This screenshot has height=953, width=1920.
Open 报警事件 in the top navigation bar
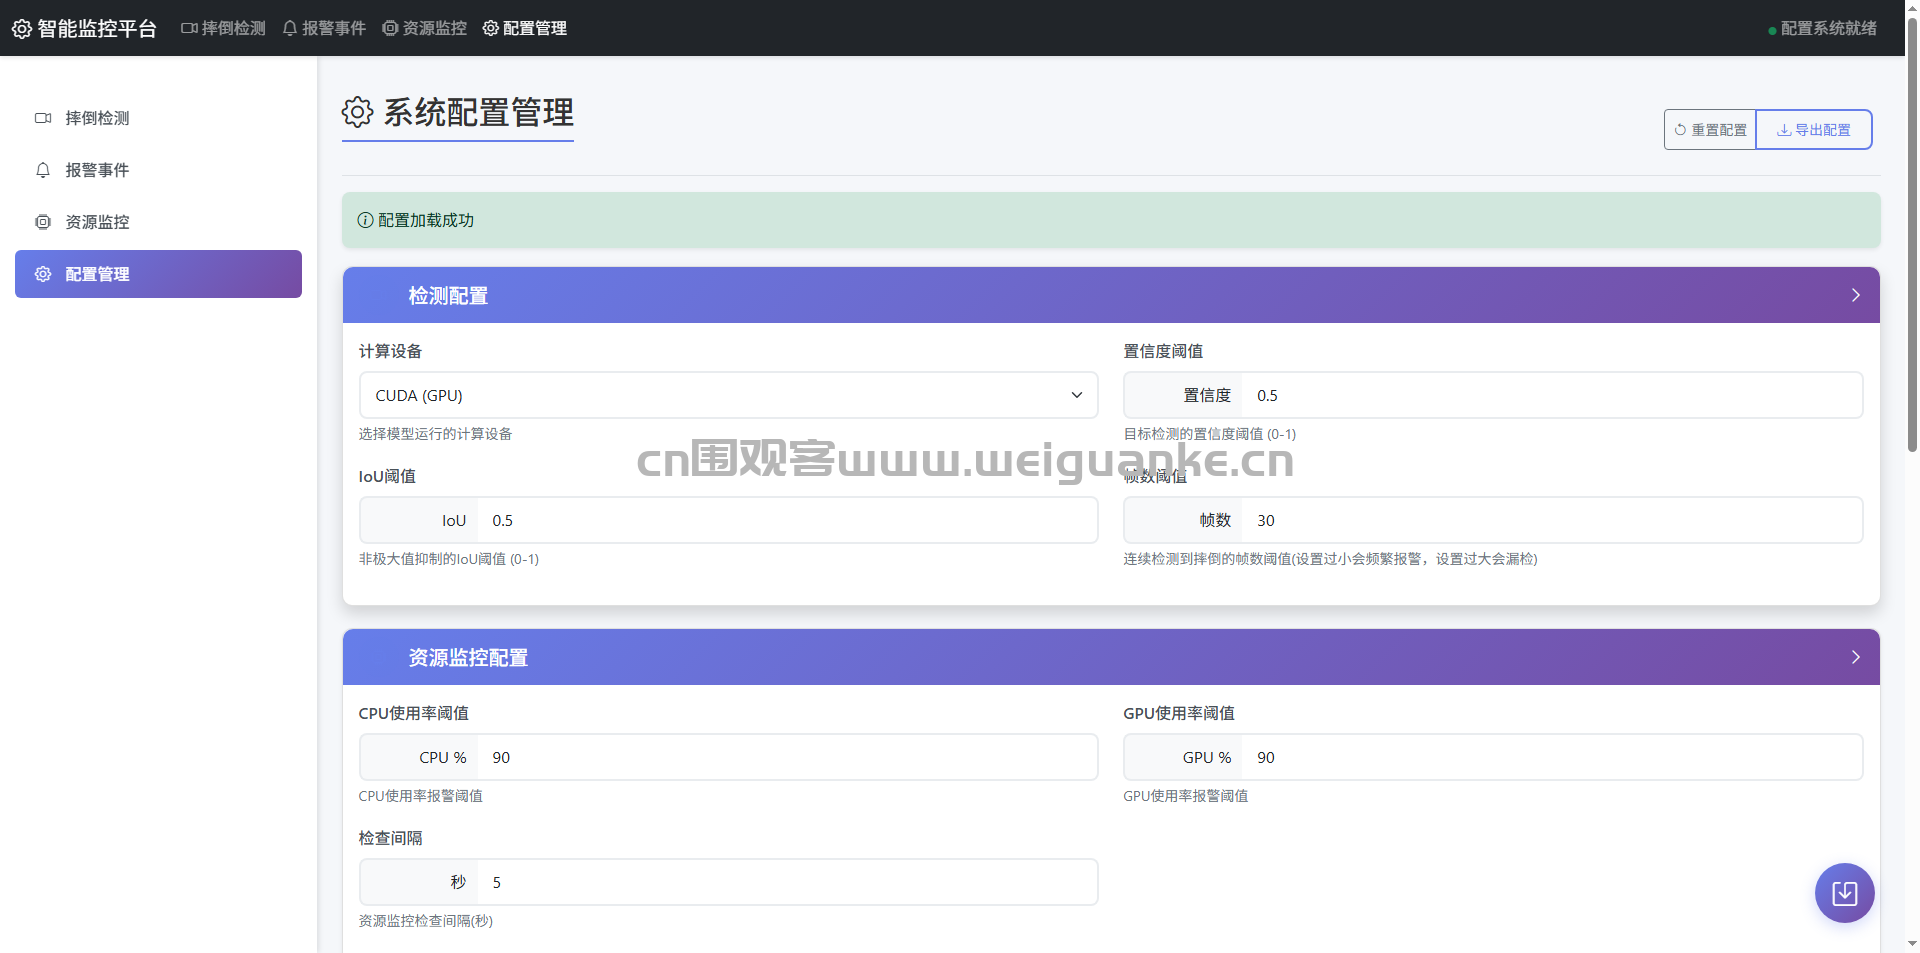324,28
